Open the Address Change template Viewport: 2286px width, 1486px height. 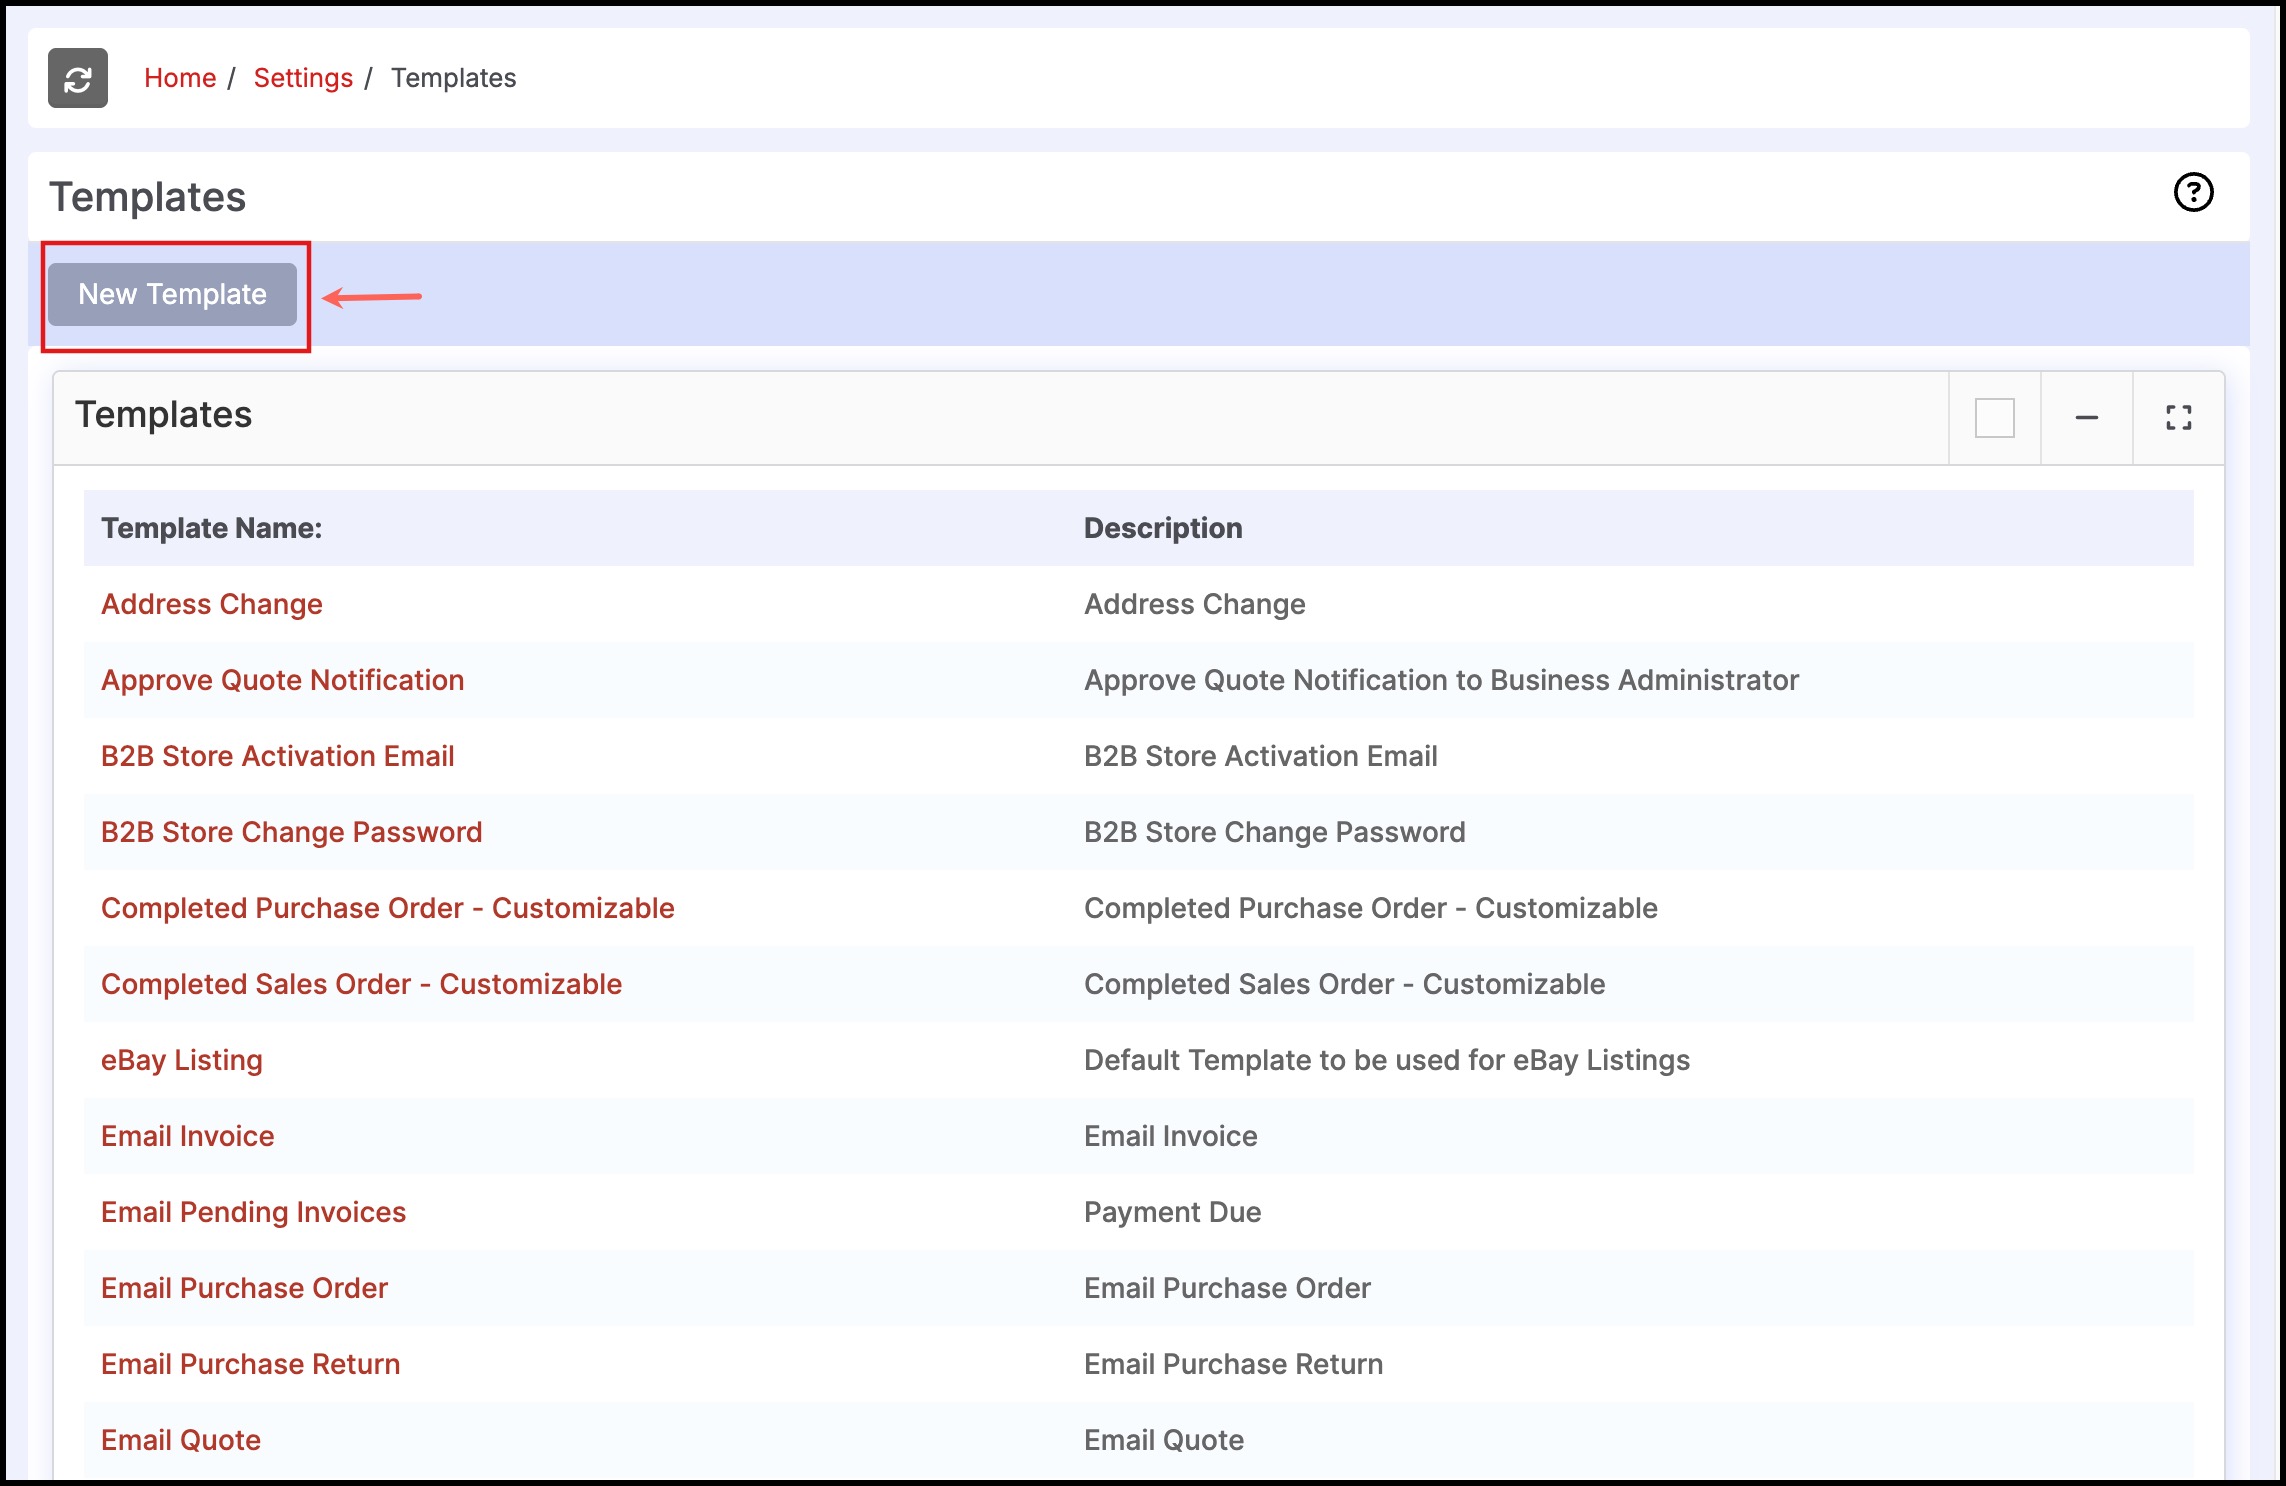coord(212,604)
